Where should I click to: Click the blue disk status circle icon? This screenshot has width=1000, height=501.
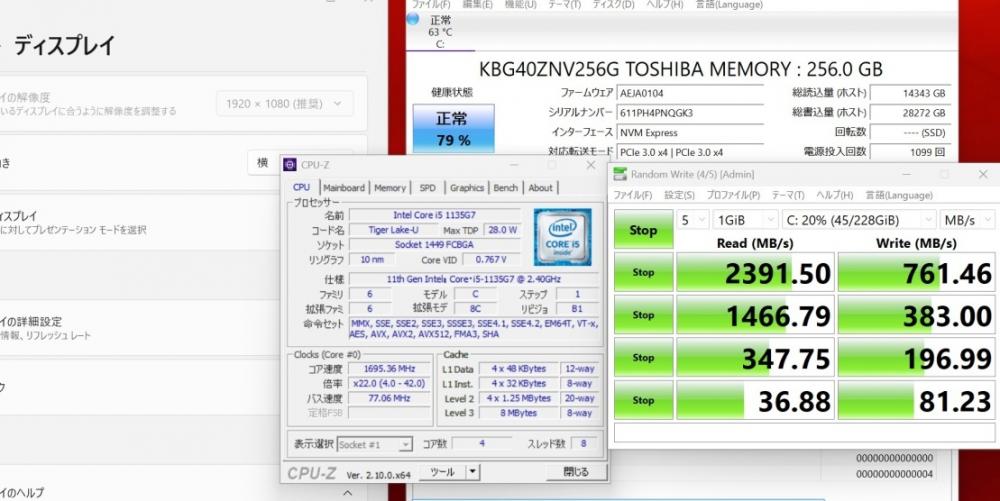413,19
